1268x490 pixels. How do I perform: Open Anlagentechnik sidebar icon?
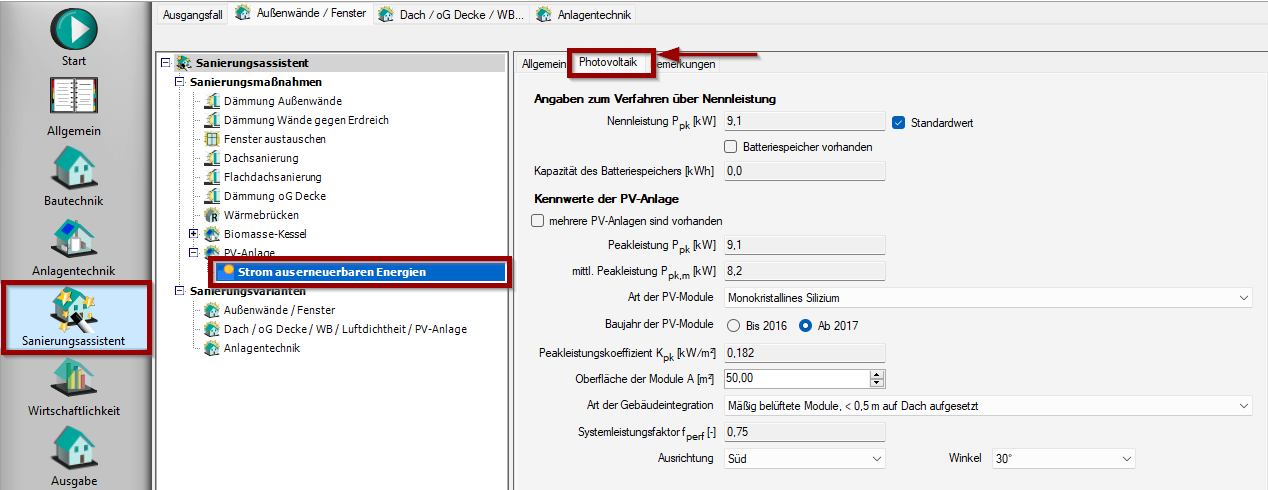pos(74,238)
